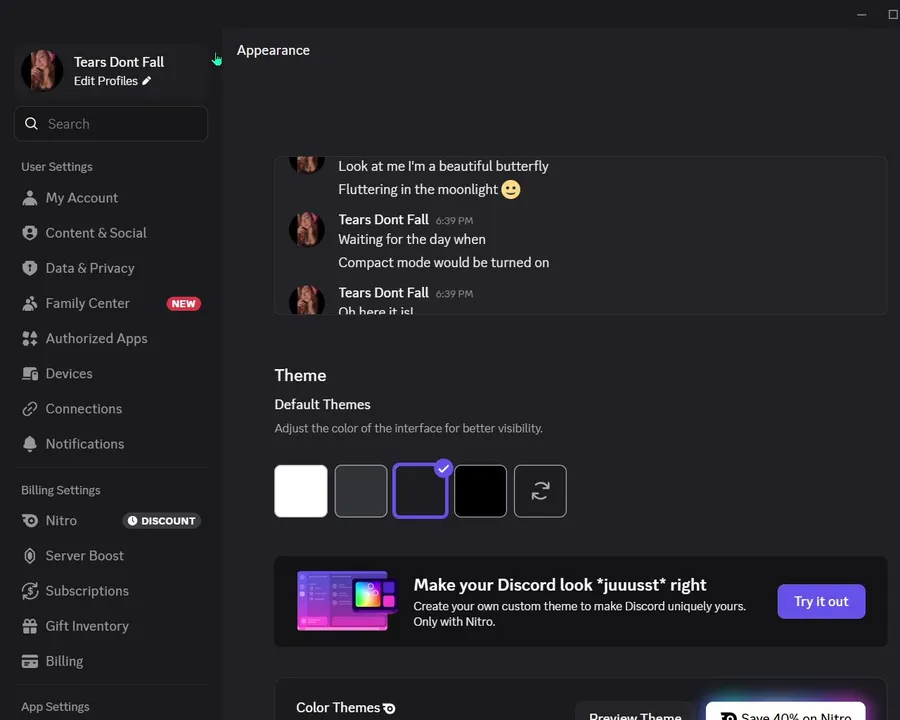Click the Notifications bell icon
The image size is (900, 720).
click(x=29, y=444)
